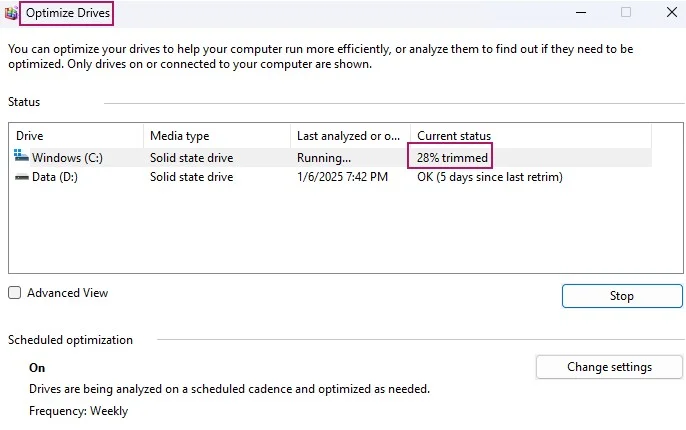Click the OK (5 days since last retrim) status
The image size is (686, 430).
(x=489, y=177)
